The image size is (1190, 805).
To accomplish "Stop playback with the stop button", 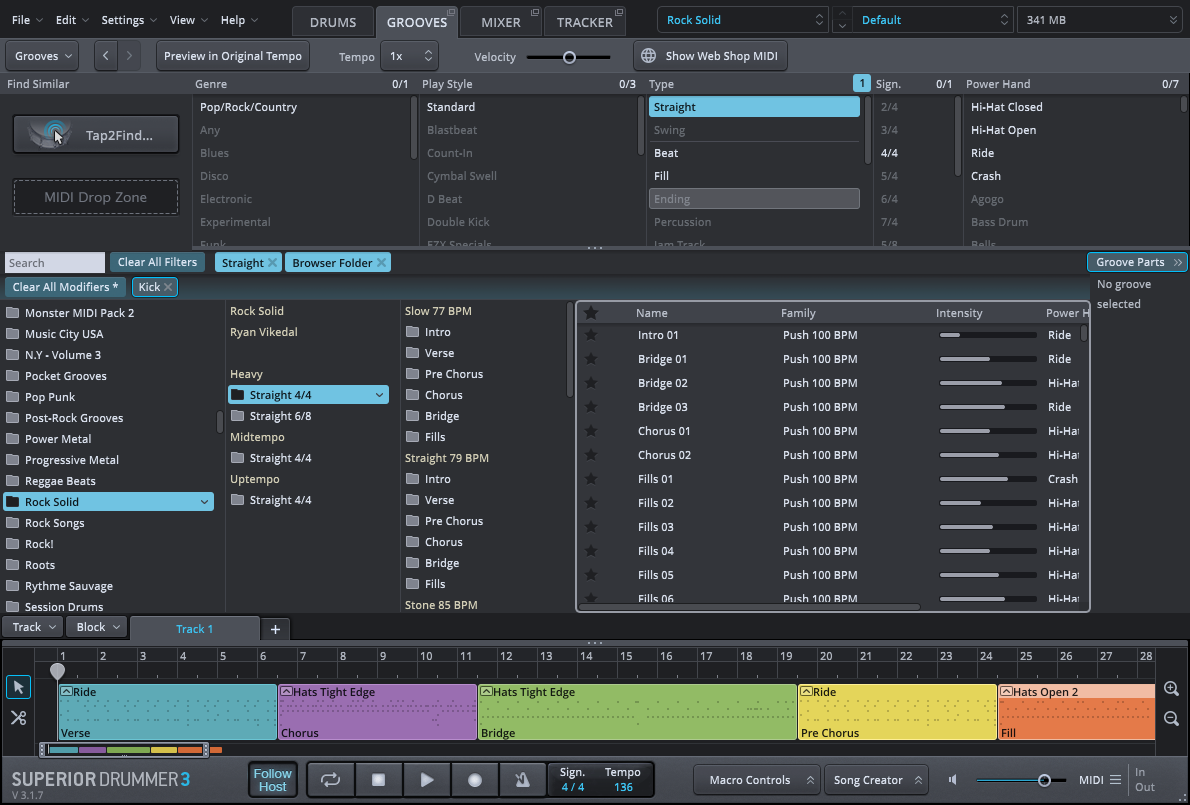I will (378, 780).
